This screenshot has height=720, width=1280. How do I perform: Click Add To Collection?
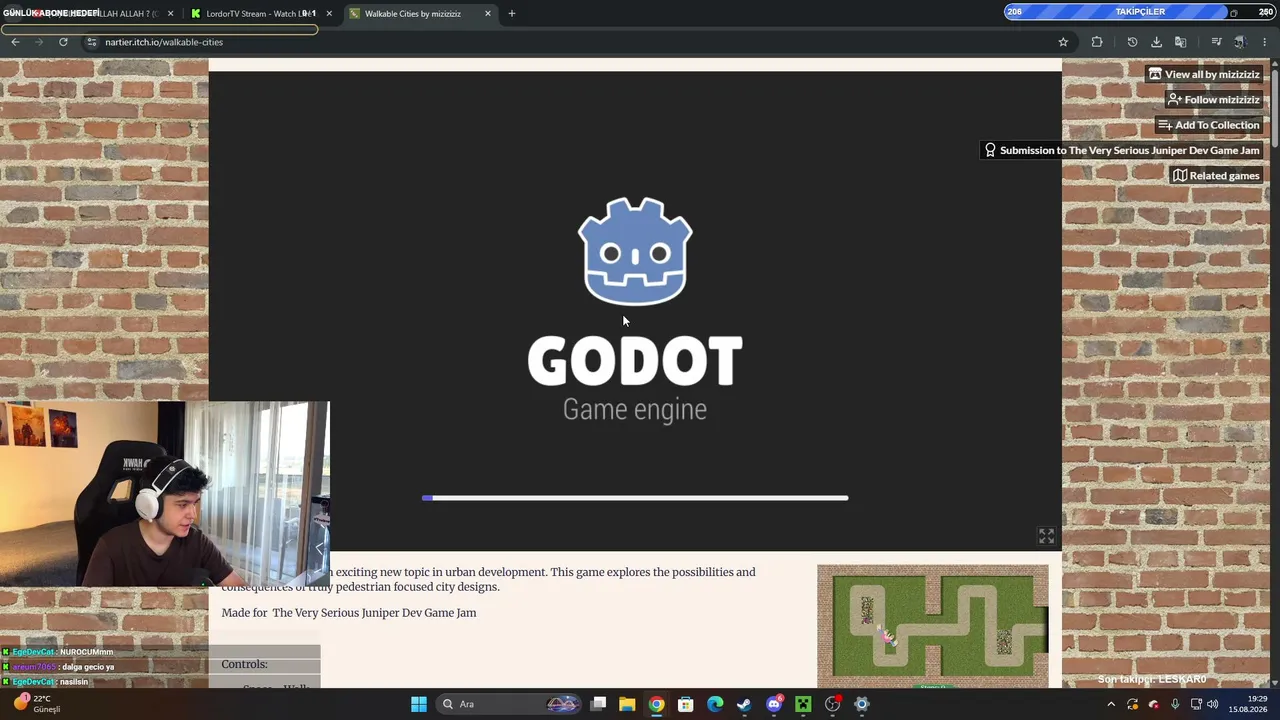[1208, 125]
